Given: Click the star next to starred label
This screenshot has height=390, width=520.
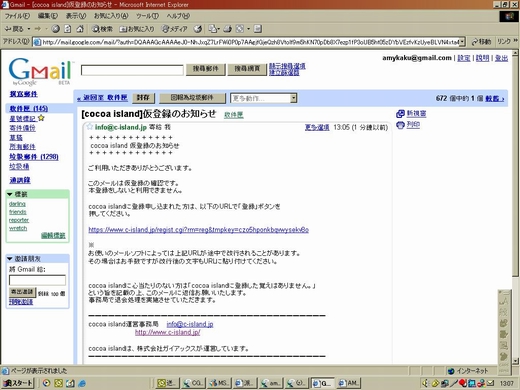Looking at the screenshot, I should (x=41, y=118).
